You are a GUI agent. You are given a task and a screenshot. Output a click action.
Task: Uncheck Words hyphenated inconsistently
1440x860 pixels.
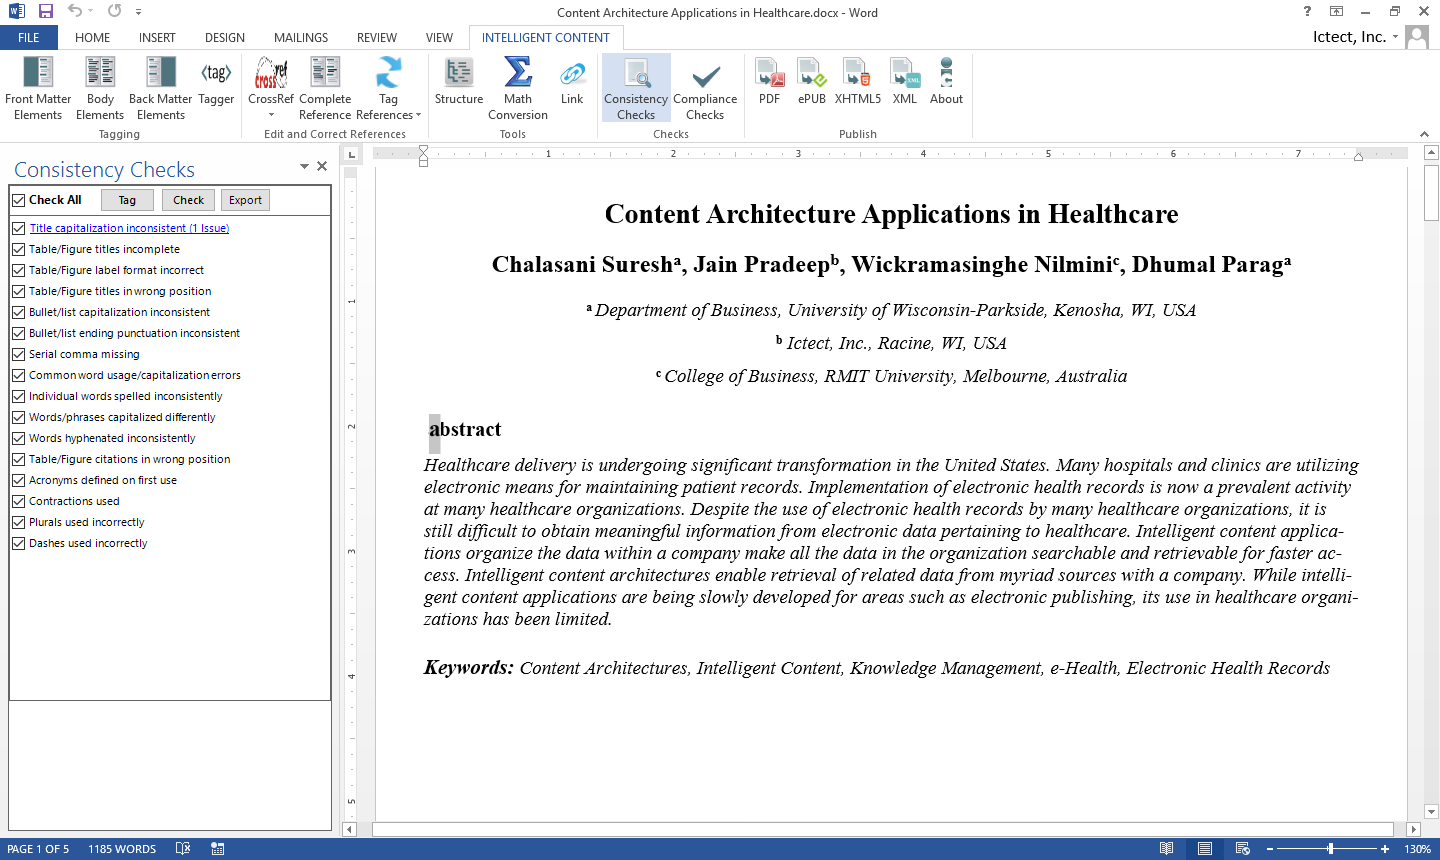tap(18, 438)
